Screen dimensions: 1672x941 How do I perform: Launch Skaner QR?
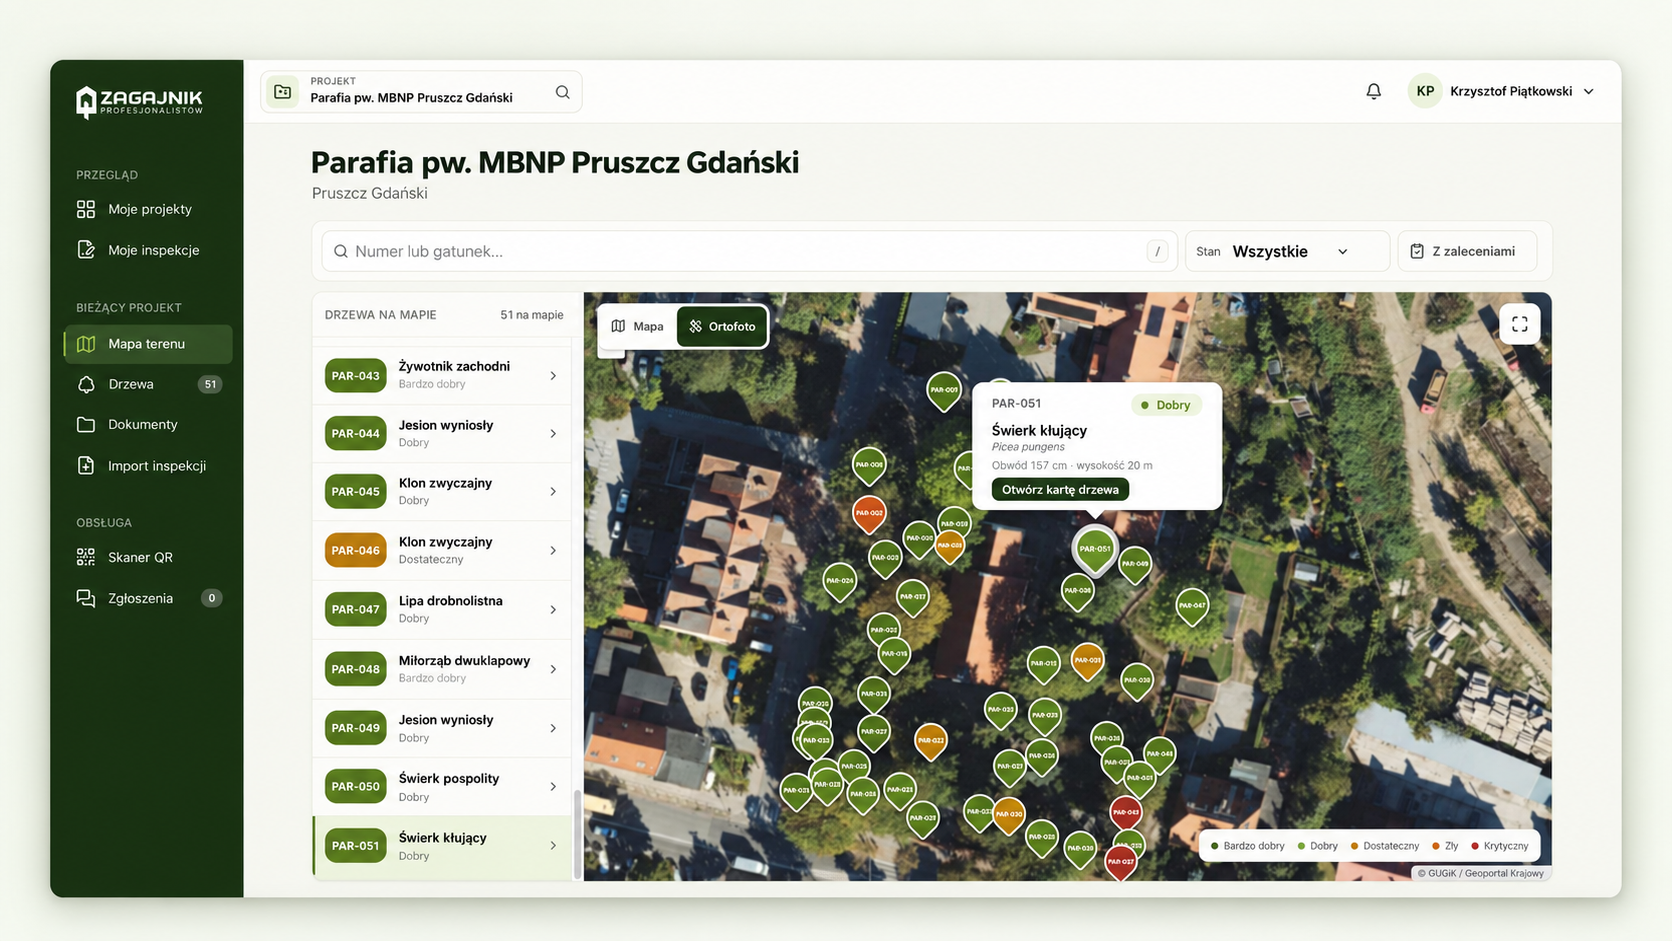(148, 557)
